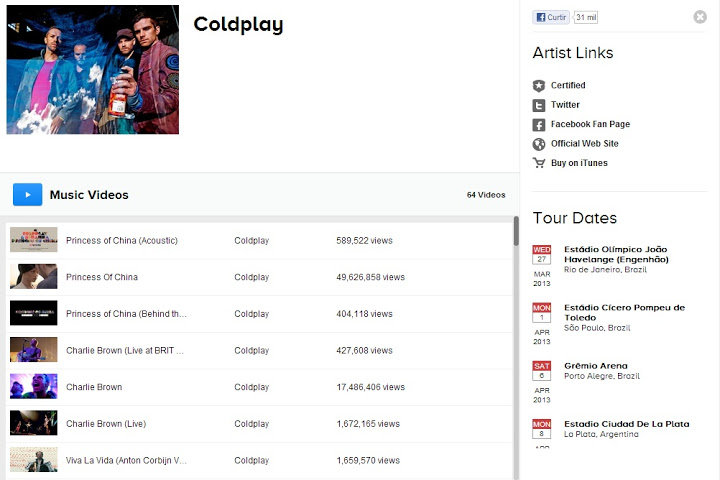Click the Twitter icon in Artist Links
The width and height of the screenshot is (720, 480).
coord(539,105)
